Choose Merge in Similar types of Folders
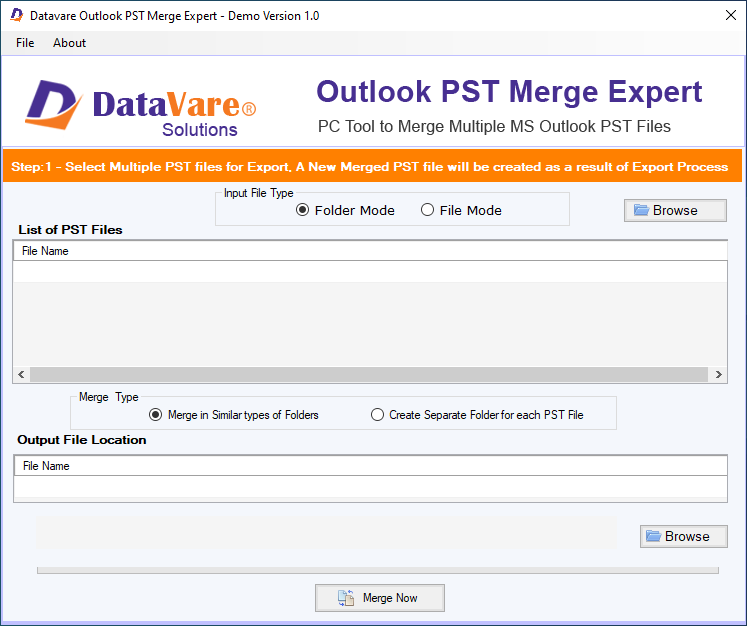Image resolution: width=747 pixels, height=626 pixels. click(233, 415)
